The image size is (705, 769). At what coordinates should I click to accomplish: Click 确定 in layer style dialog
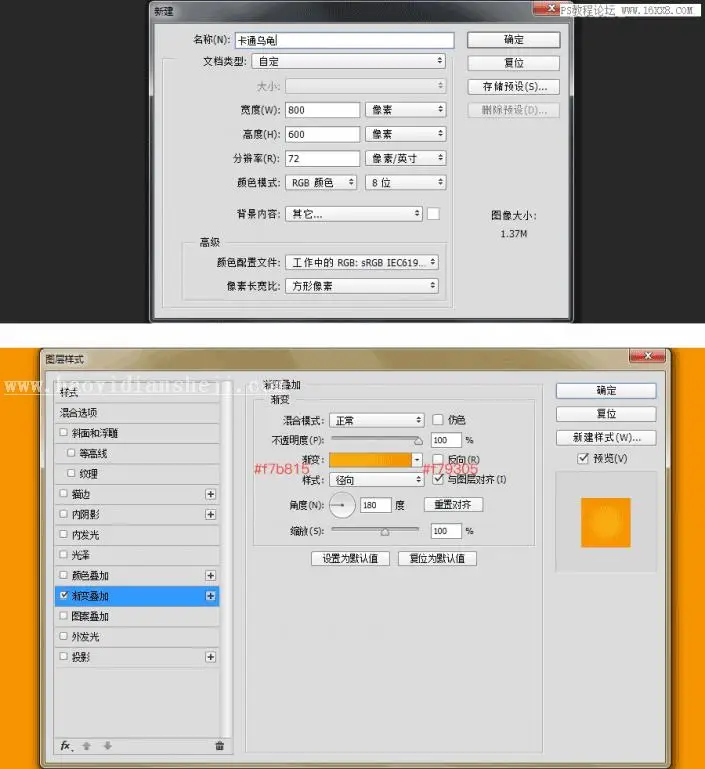pos(606,390)
